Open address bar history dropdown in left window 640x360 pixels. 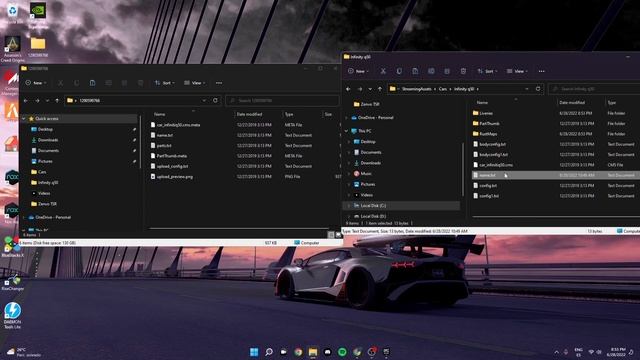204,100
